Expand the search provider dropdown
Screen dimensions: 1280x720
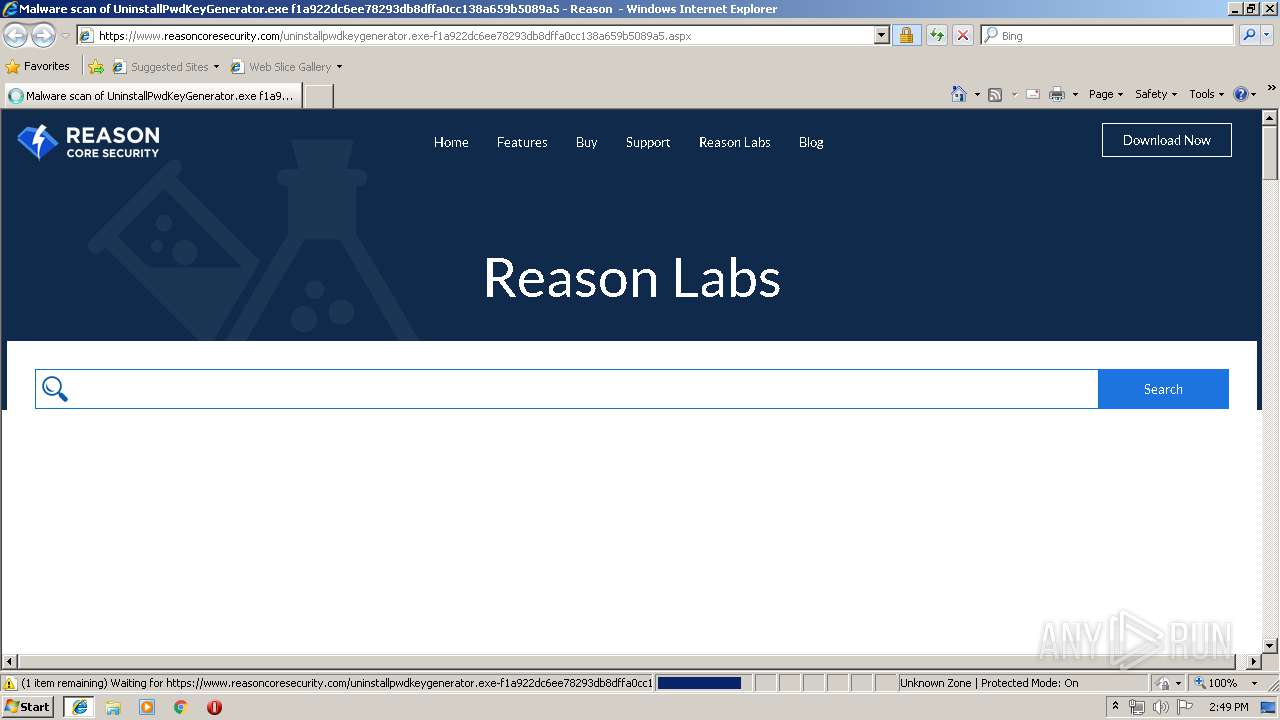[1268, 35]
